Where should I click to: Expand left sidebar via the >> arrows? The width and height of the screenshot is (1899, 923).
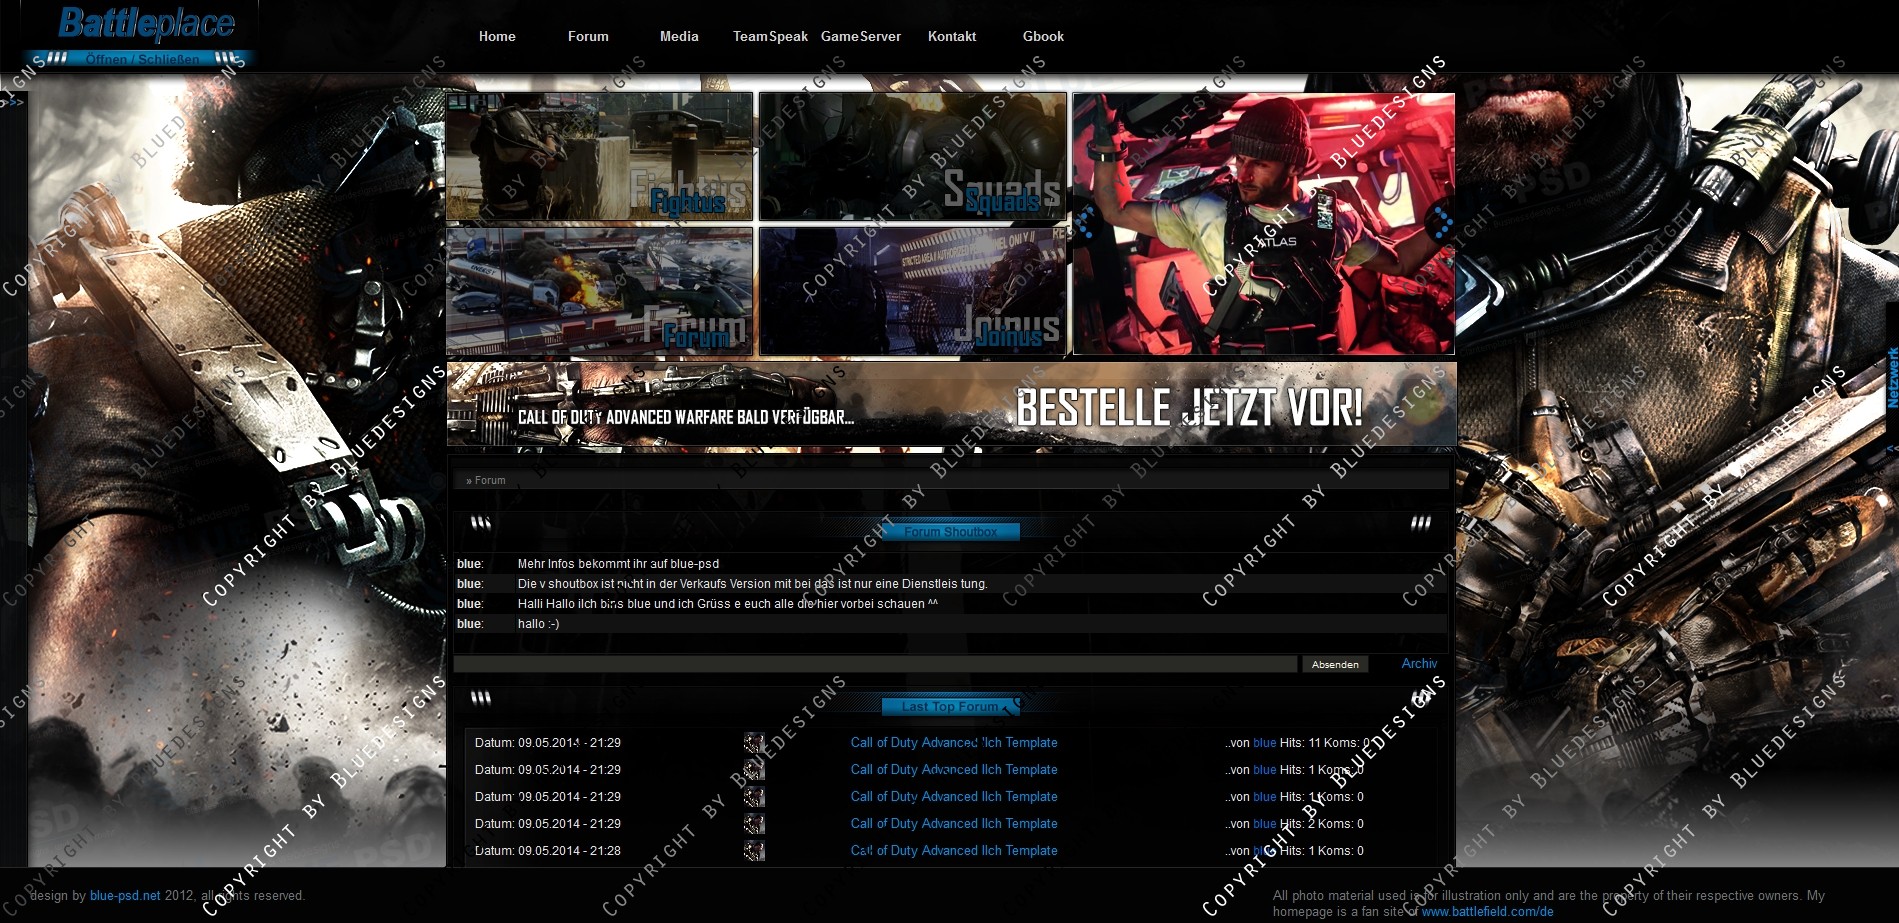point(12,101)
